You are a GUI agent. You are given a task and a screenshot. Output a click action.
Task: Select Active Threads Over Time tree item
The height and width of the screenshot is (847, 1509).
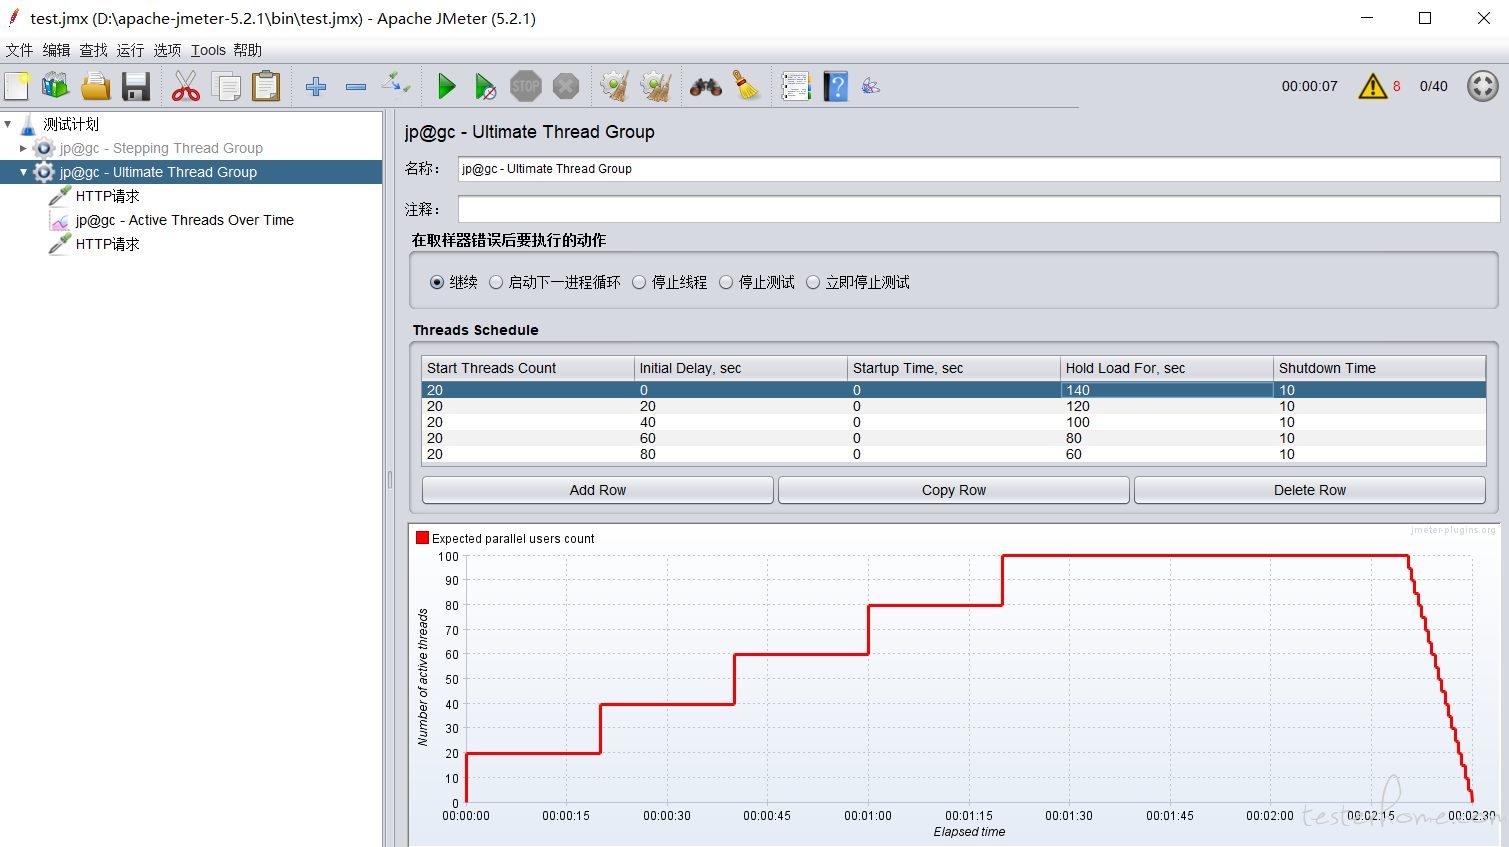coord(184,220)
